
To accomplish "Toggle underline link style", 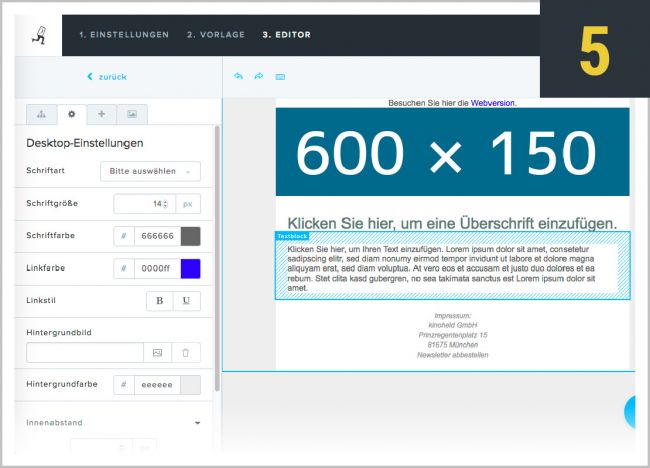I will tap(186, 301).
